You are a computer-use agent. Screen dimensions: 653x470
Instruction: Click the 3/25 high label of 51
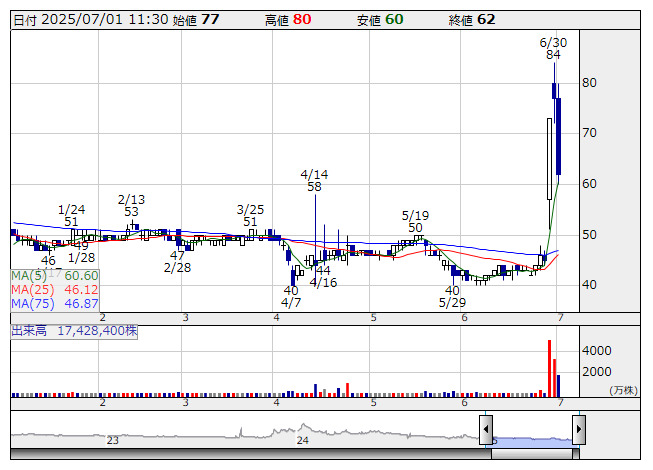coord(250,215)
